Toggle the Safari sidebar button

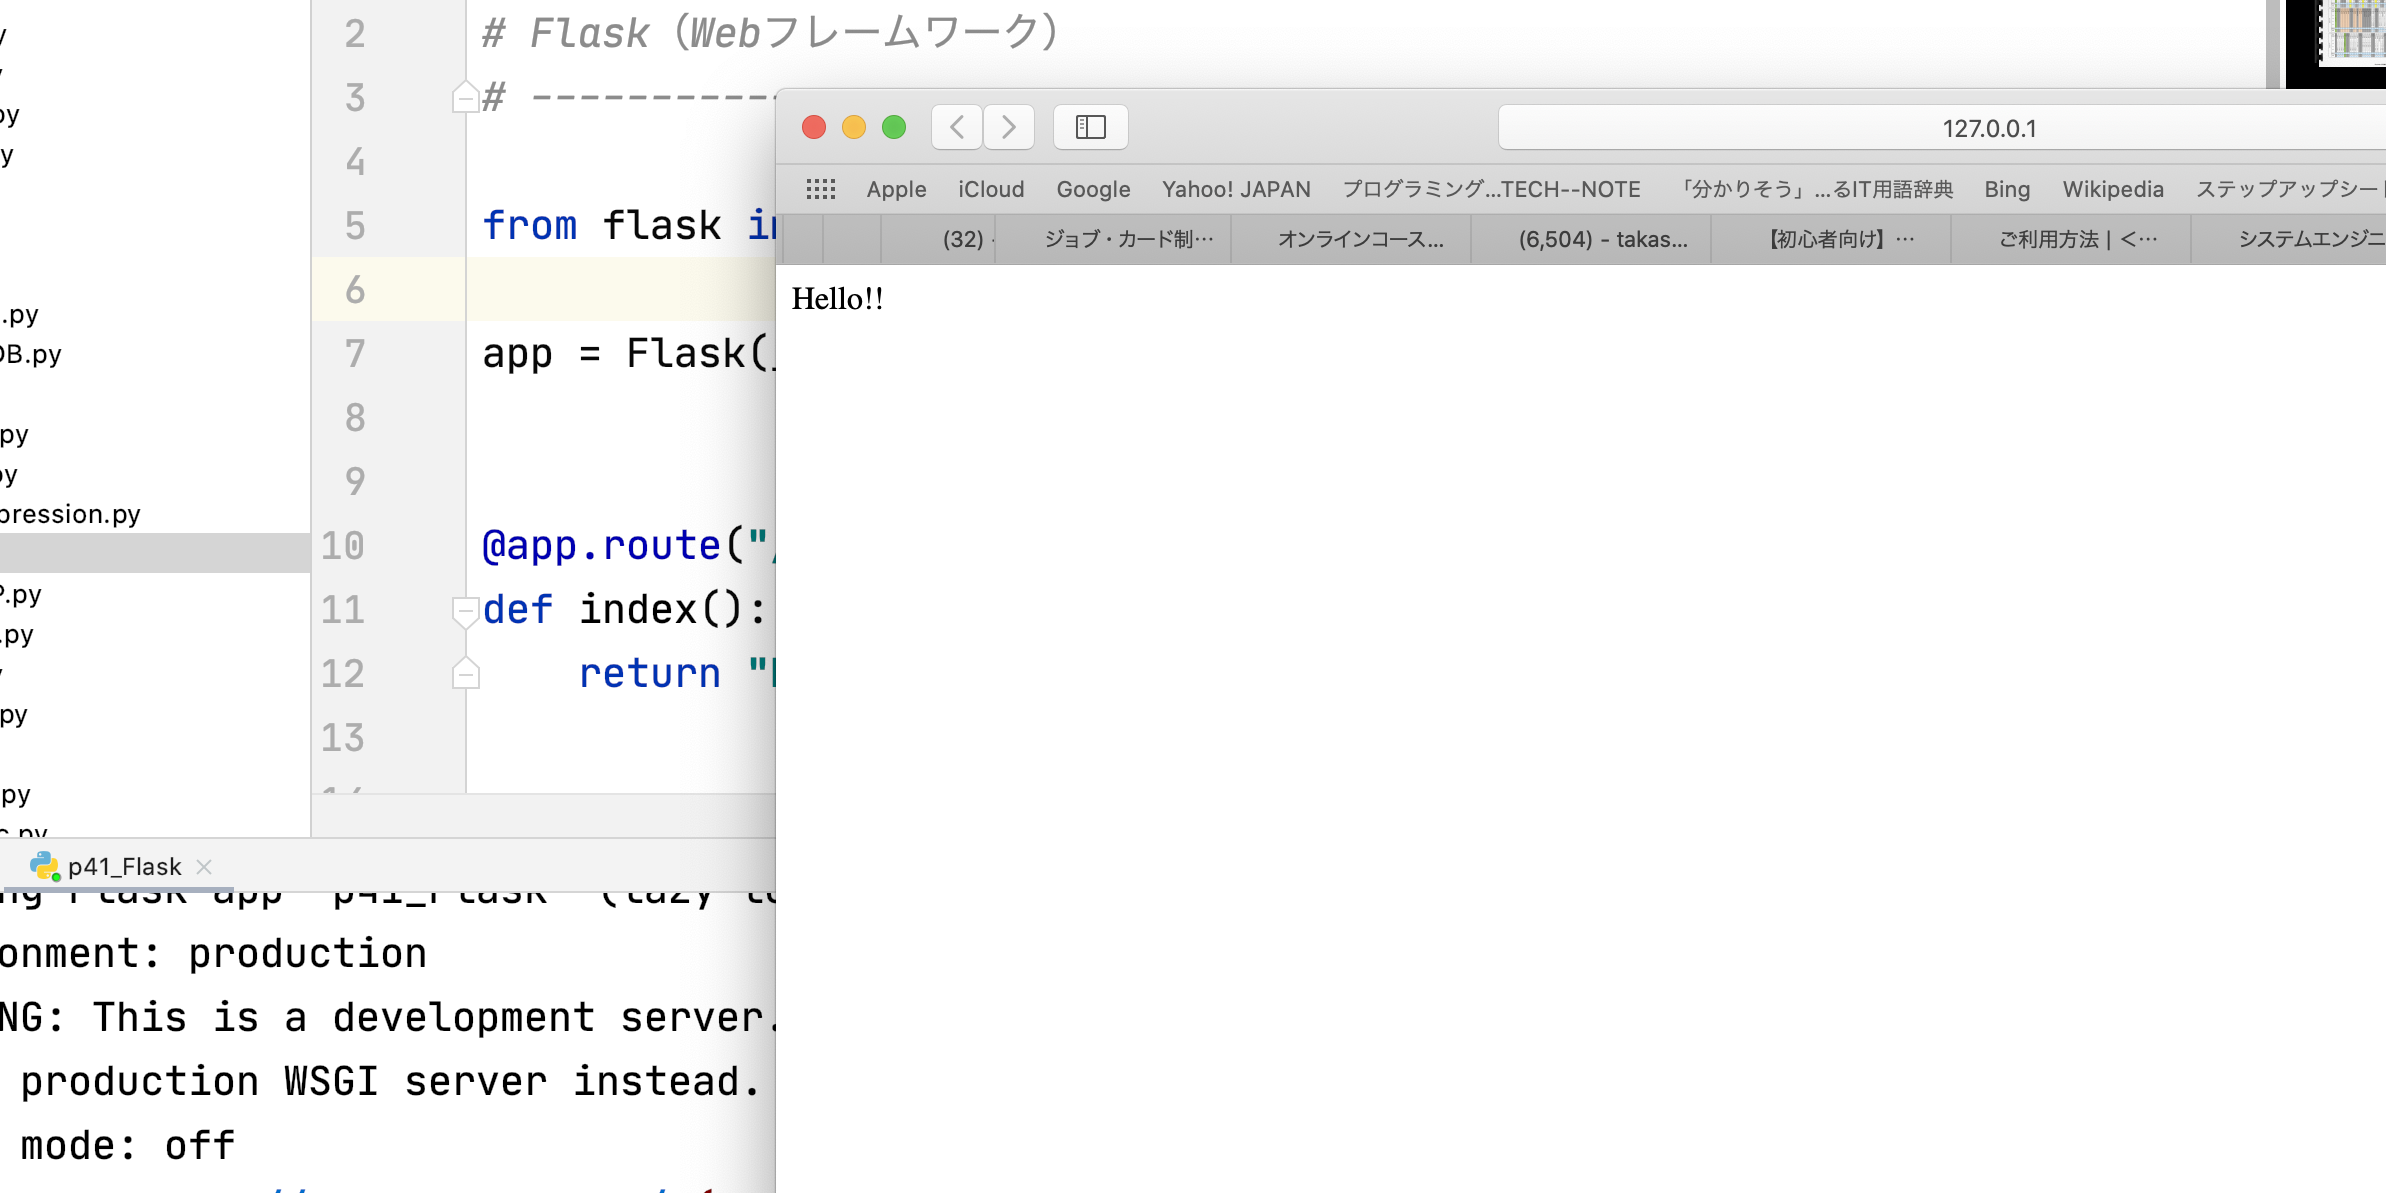click(1090, 127)
